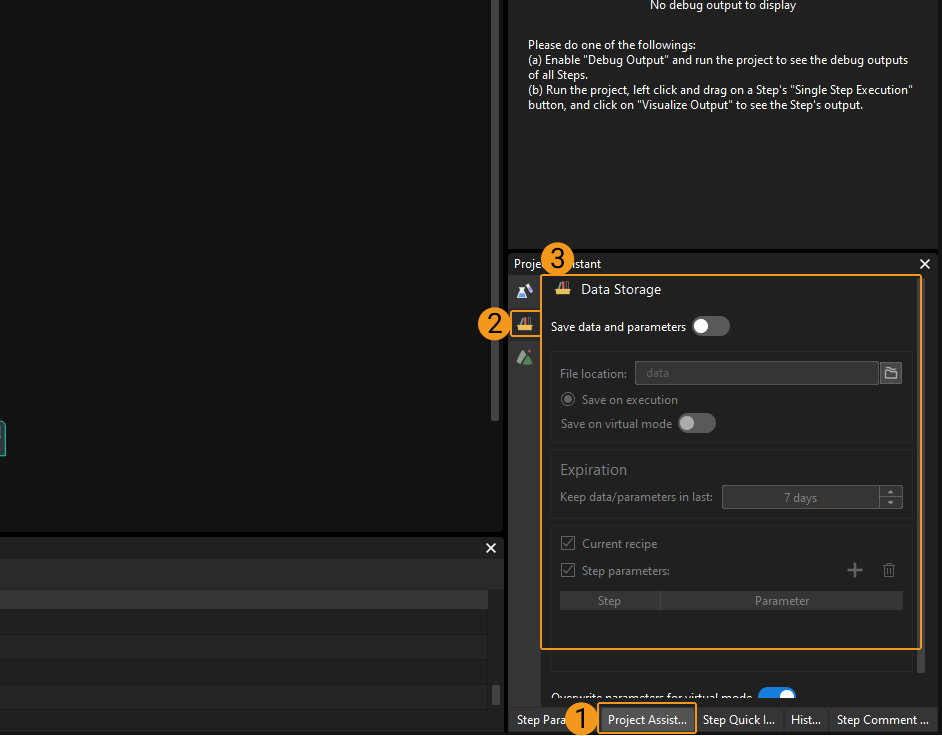This screenshot has height=736, width=942.
Task: Check the Step parameters checkbox
Action: pyautogui.click(x=568, y=570)
